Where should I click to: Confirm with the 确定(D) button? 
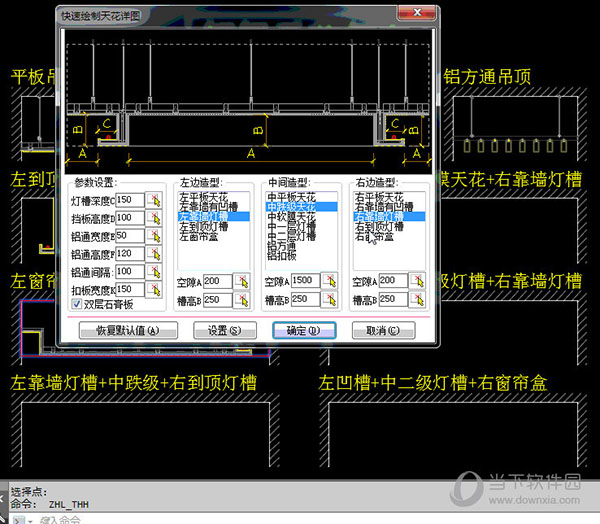(x=304, y=330)
